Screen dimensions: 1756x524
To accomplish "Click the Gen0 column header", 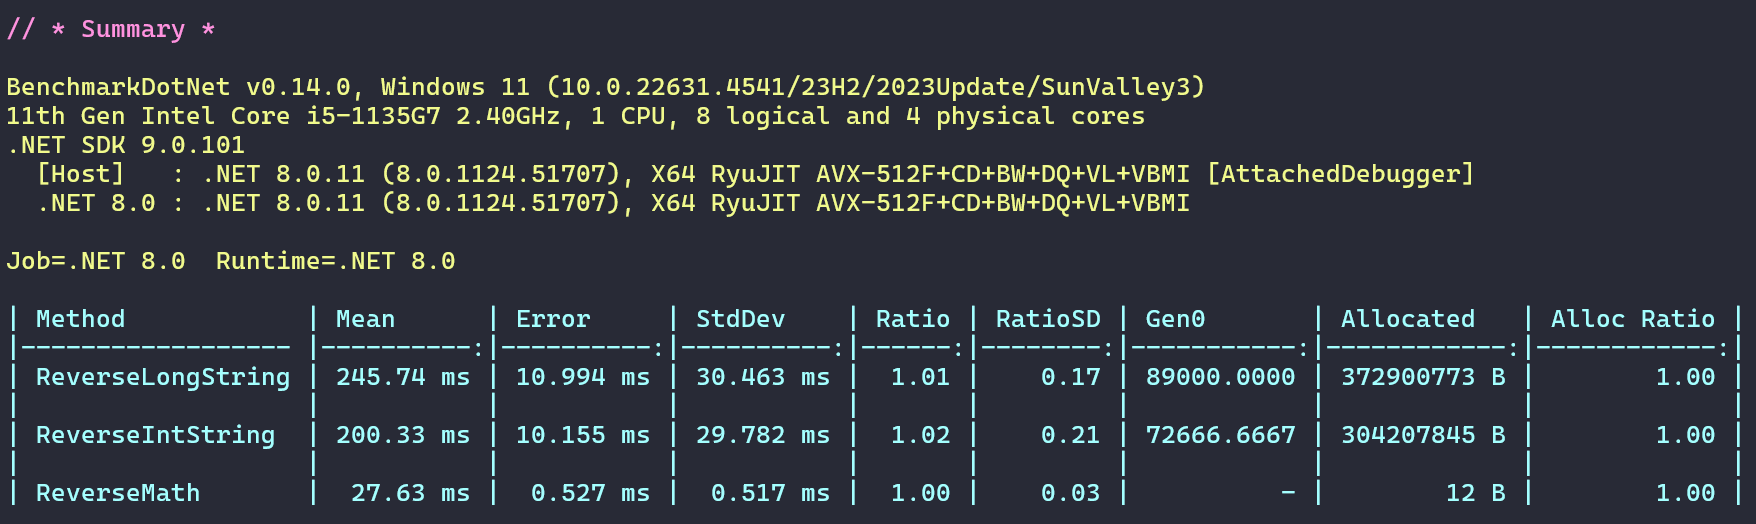I will point(1175,319).
